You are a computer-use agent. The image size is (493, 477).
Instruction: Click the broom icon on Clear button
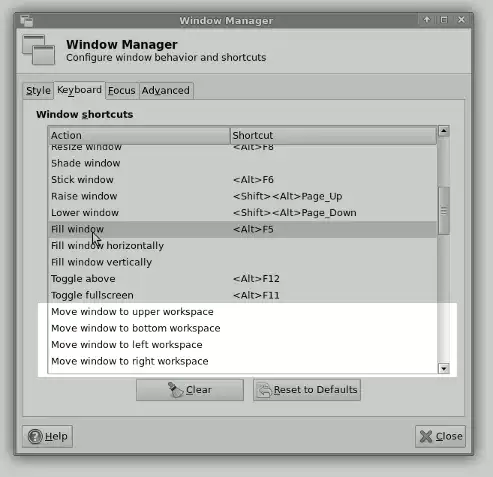(175, 390)
